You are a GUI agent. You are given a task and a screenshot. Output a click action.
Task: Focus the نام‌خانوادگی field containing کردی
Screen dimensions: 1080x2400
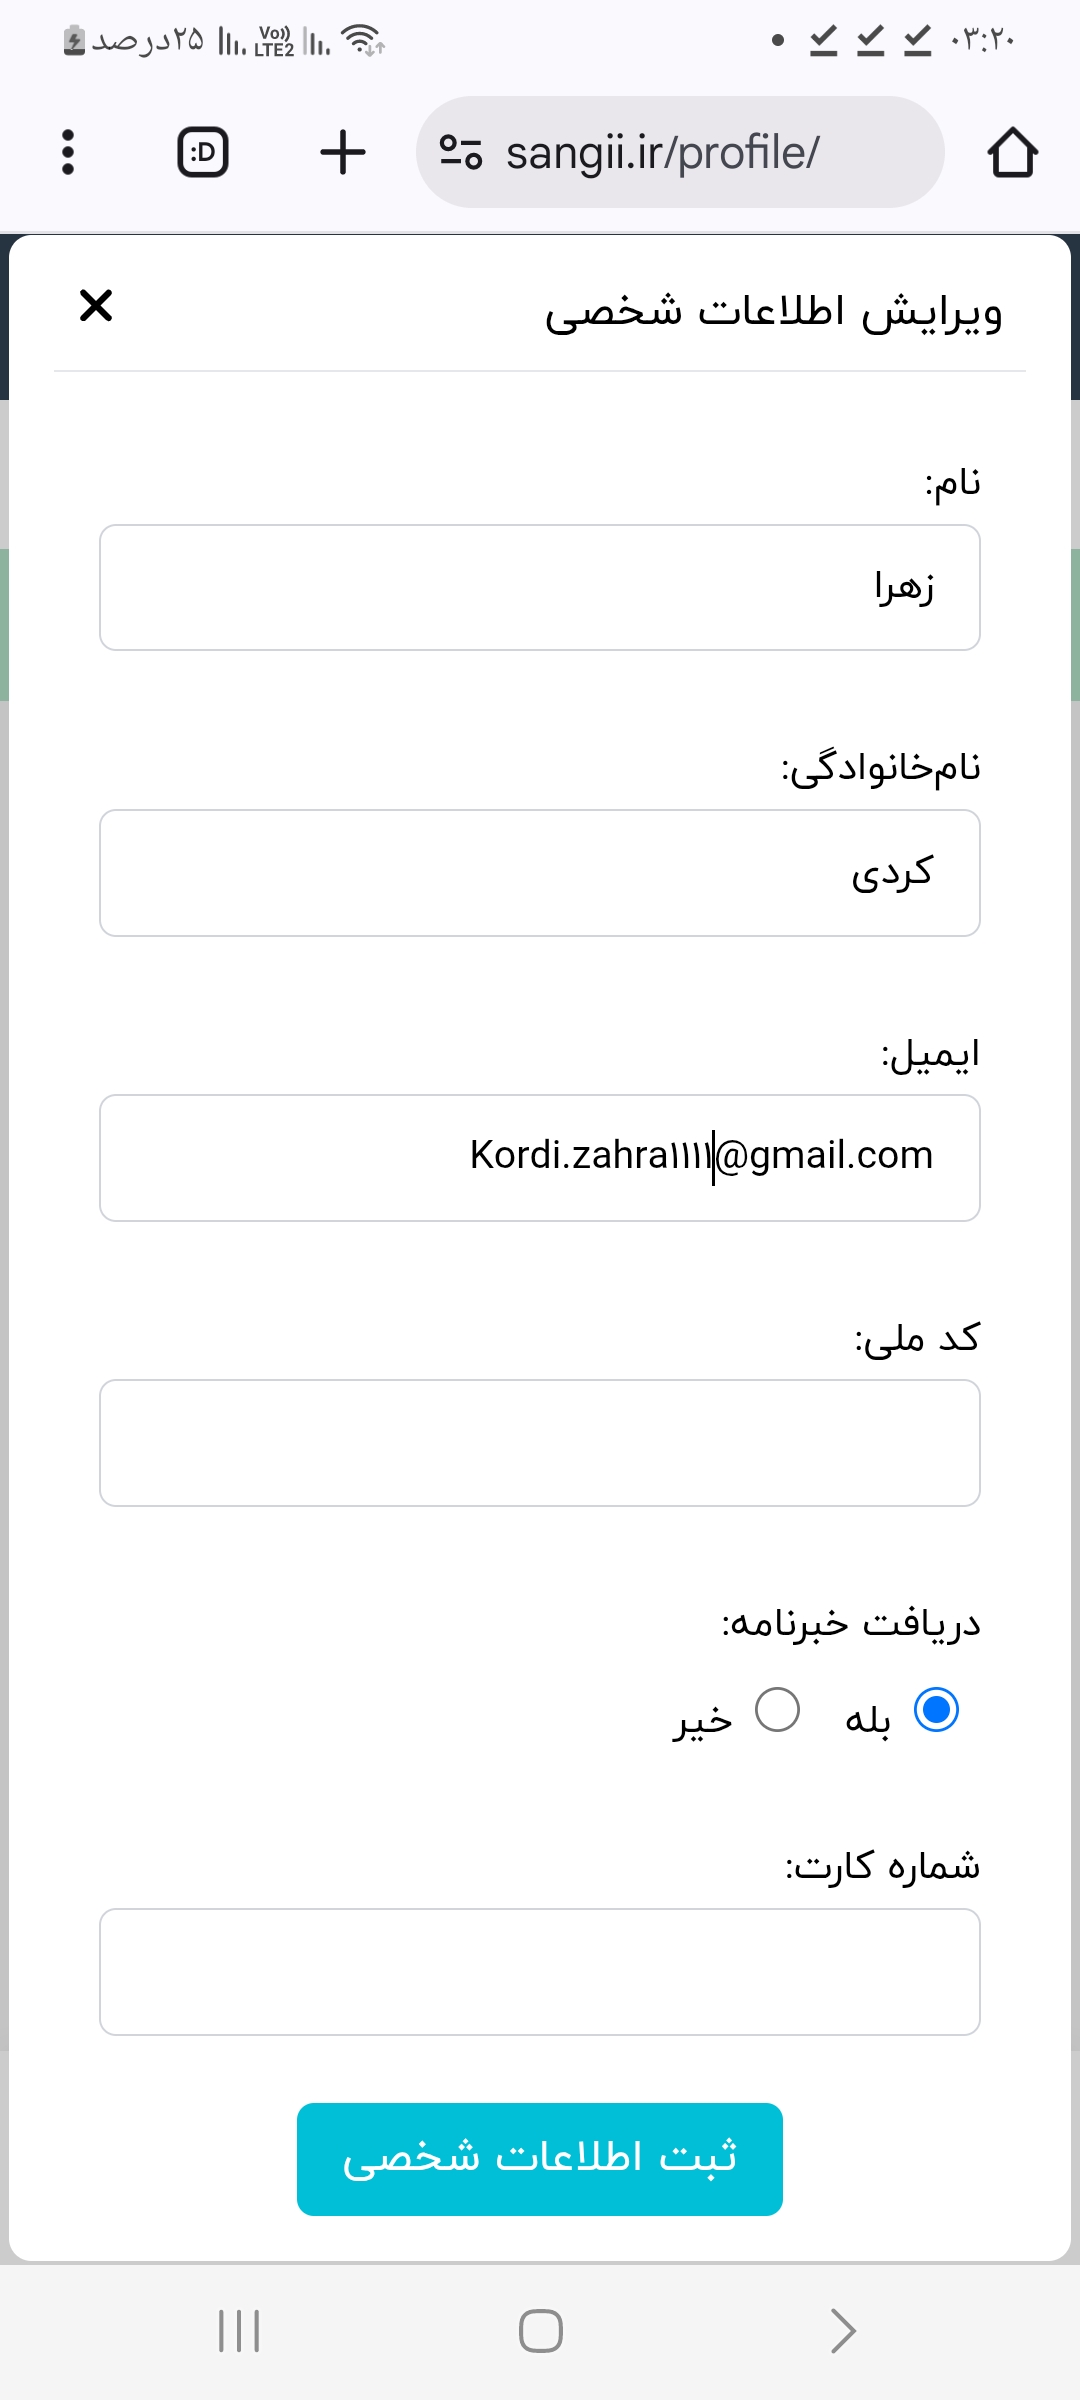(540, 873)
